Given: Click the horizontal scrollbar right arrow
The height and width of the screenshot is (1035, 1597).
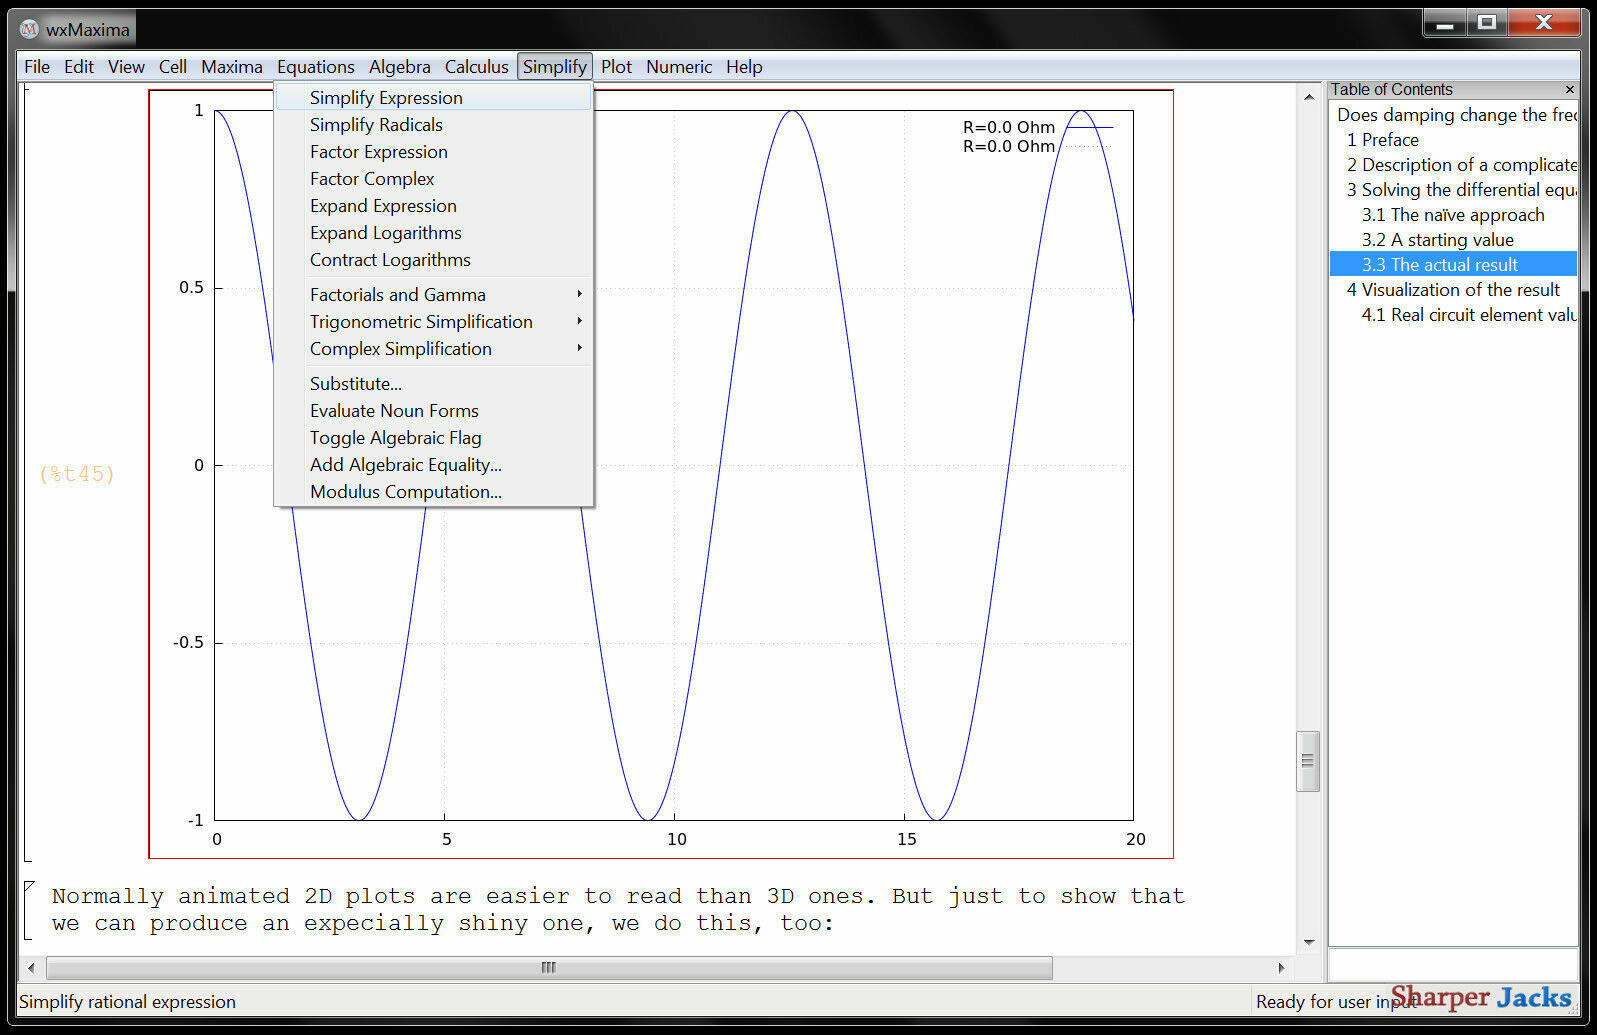Looking at the screenshot, I should click(x=1281, y=967).
